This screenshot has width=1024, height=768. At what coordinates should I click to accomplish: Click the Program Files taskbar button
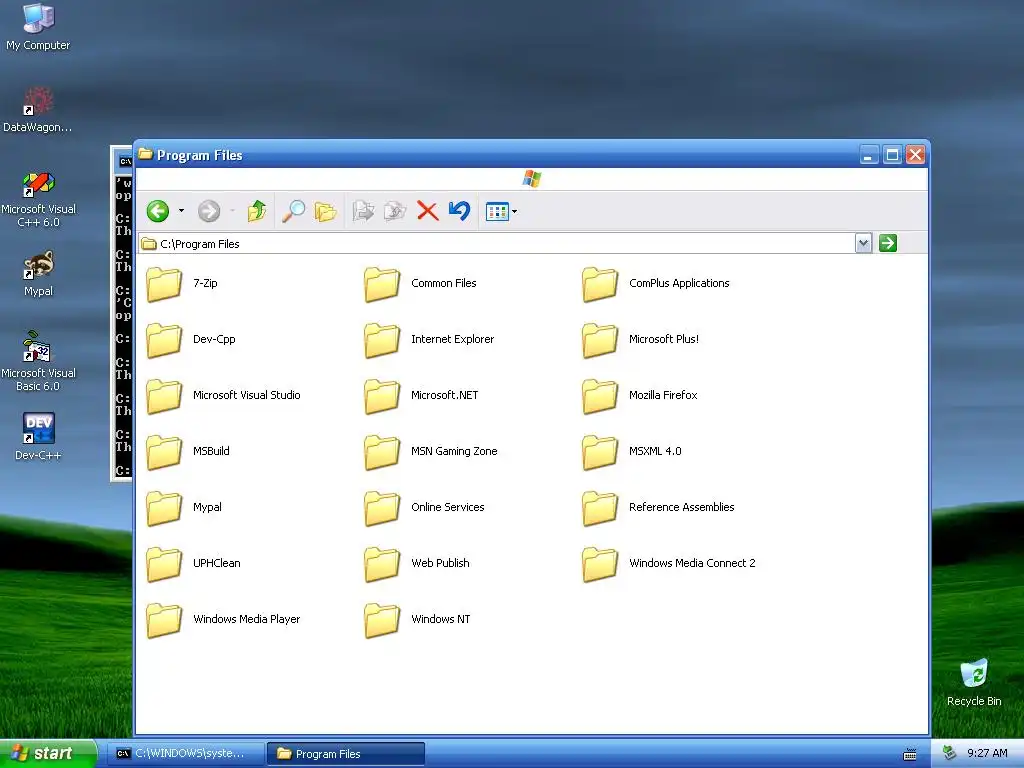click(346, 754)
